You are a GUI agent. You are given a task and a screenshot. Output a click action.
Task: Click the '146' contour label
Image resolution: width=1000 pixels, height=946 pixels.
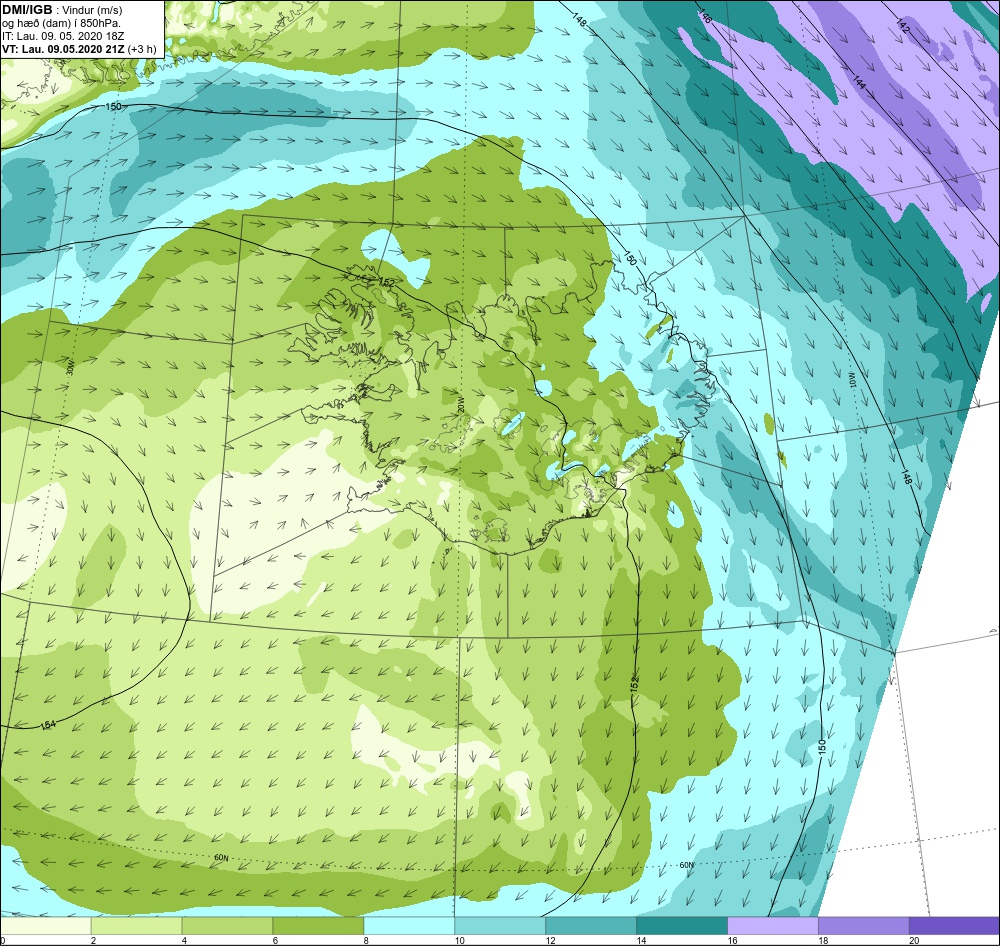(705, 17)
